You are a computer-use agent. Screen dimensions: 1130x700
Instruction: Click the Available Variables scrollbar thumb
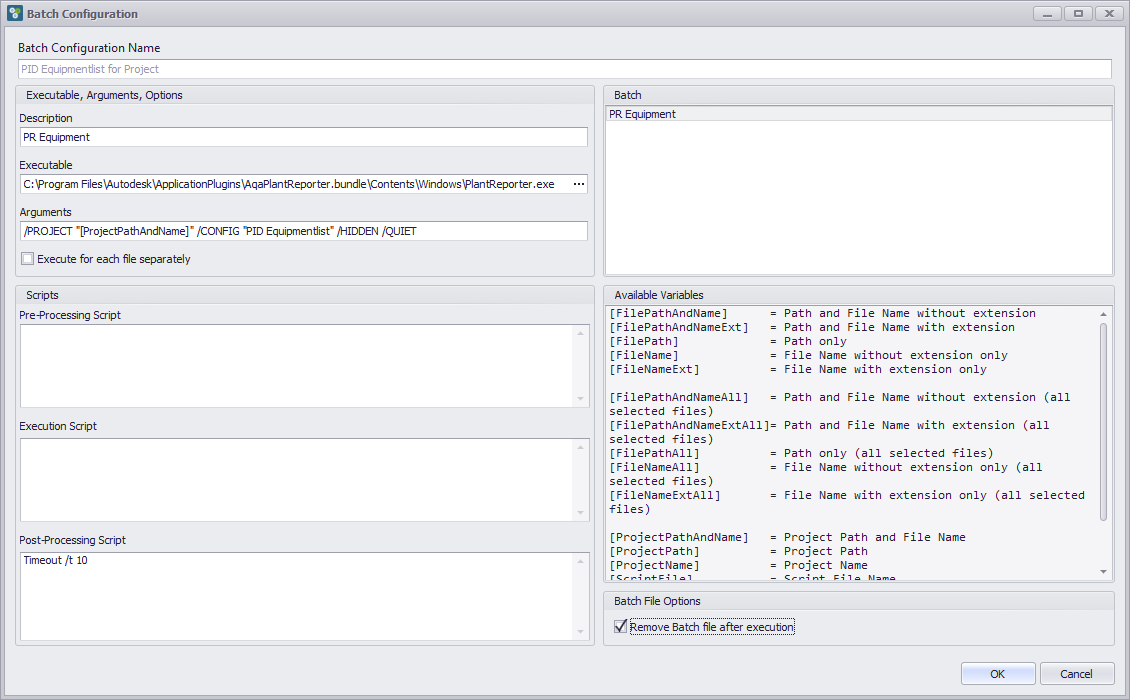[x=1103, y=420]
